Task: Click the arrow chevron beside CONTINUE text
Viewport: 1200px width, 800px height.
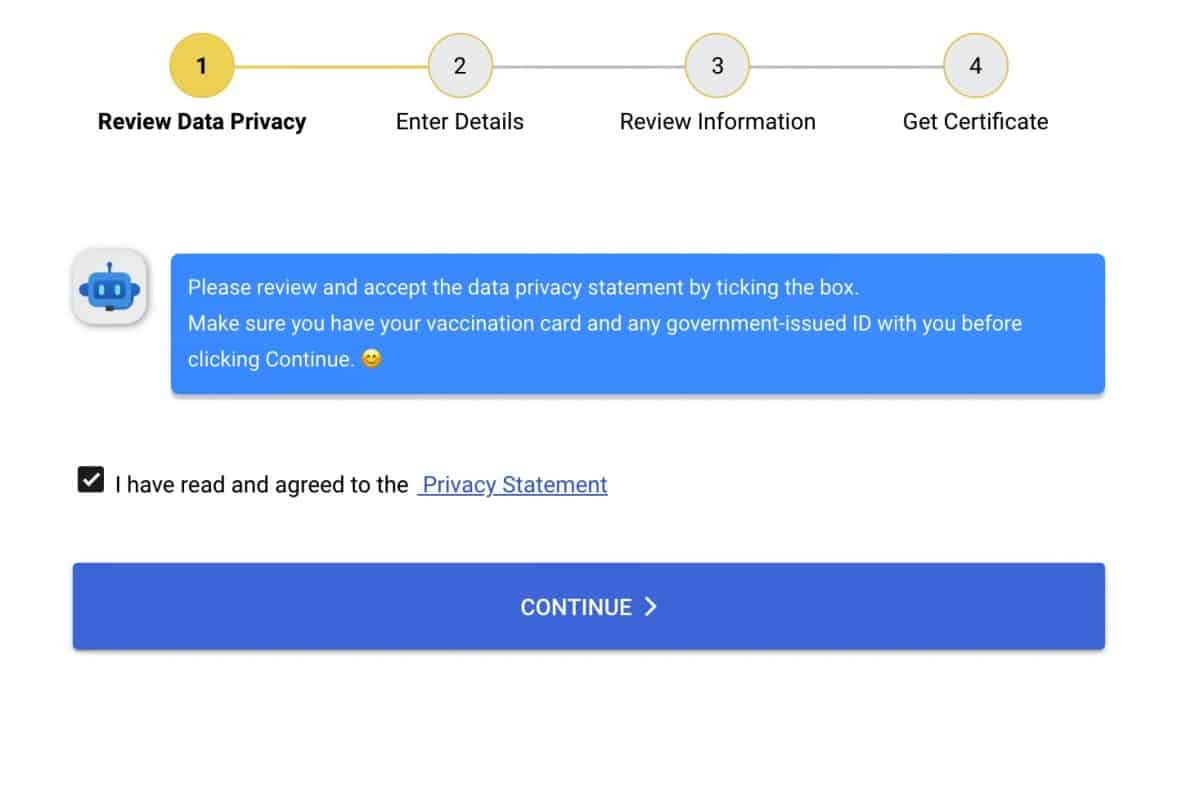Action: click(x=650, y=606)
